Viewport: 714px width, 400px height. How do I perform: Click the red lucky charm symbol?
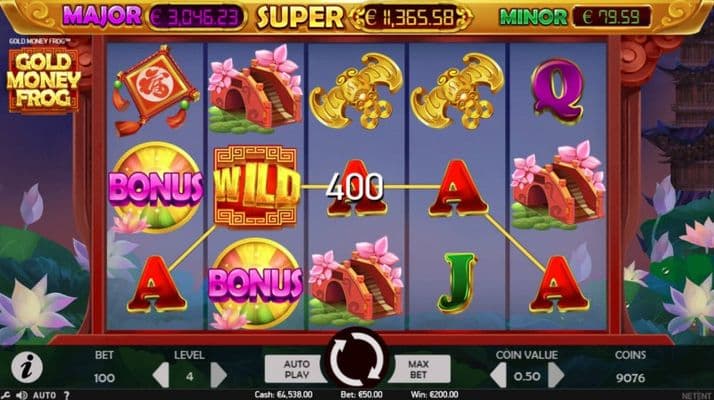[156, 89]
